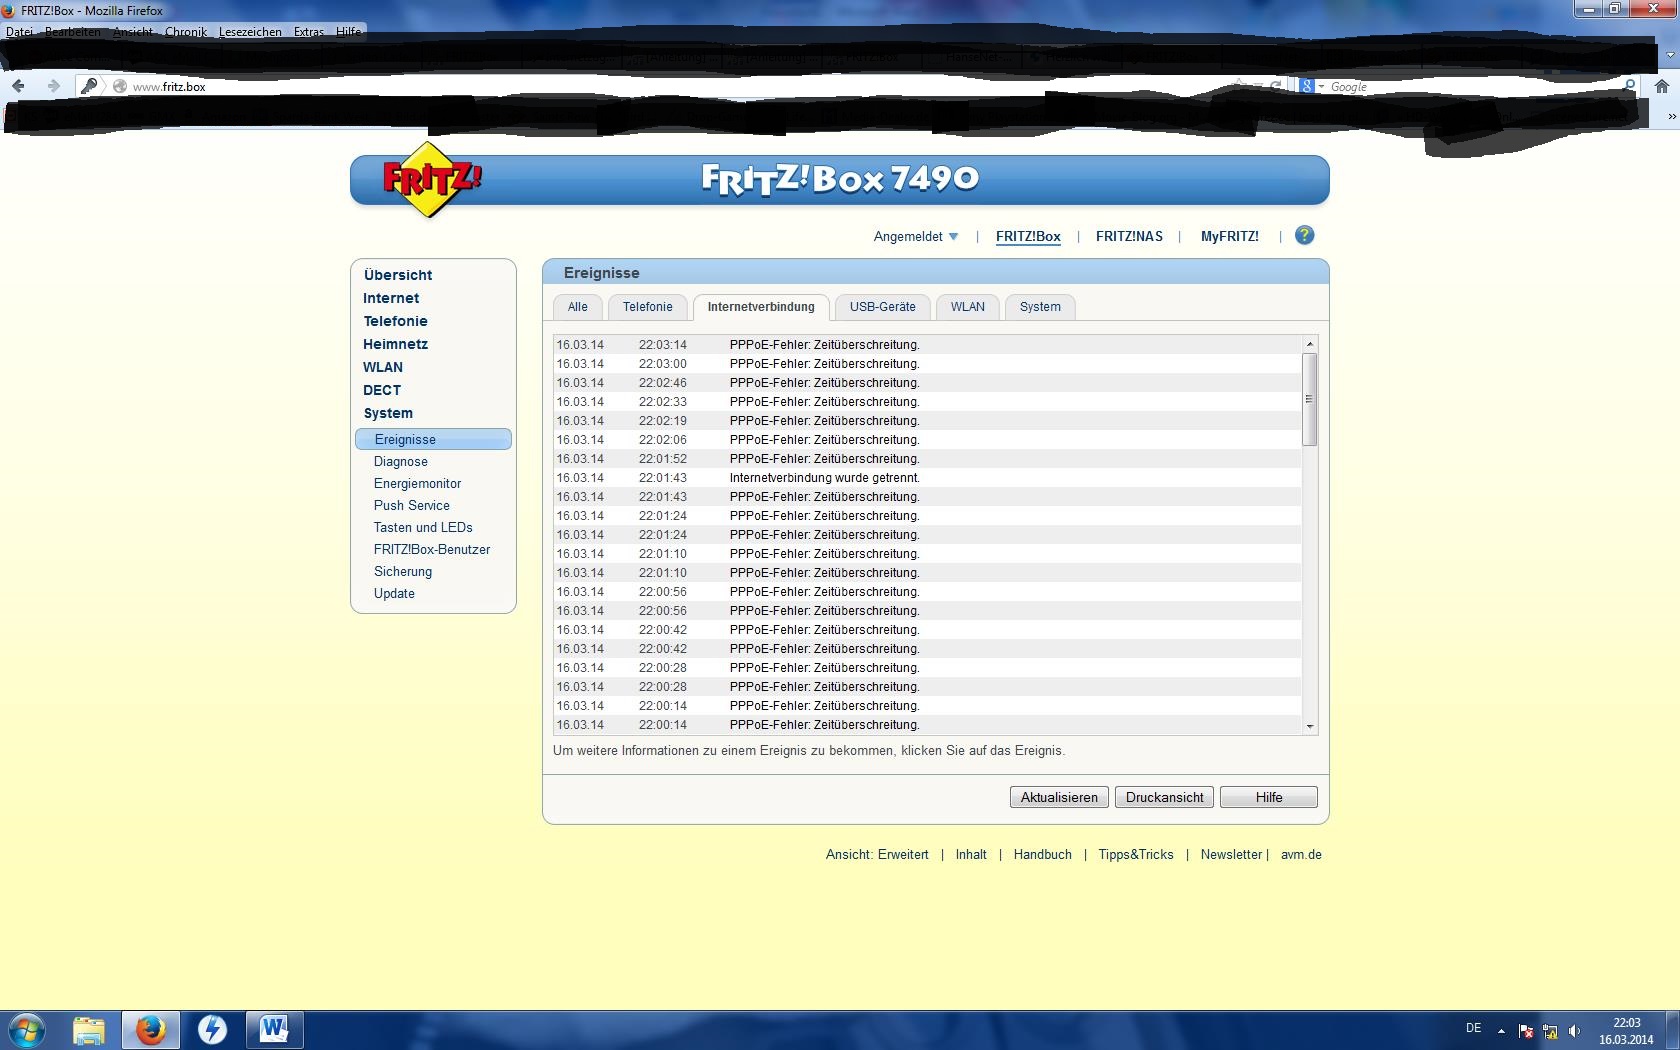Show hidden system tray icons
This screenshot has width=1680, height=1050.
(1501, 1031)
